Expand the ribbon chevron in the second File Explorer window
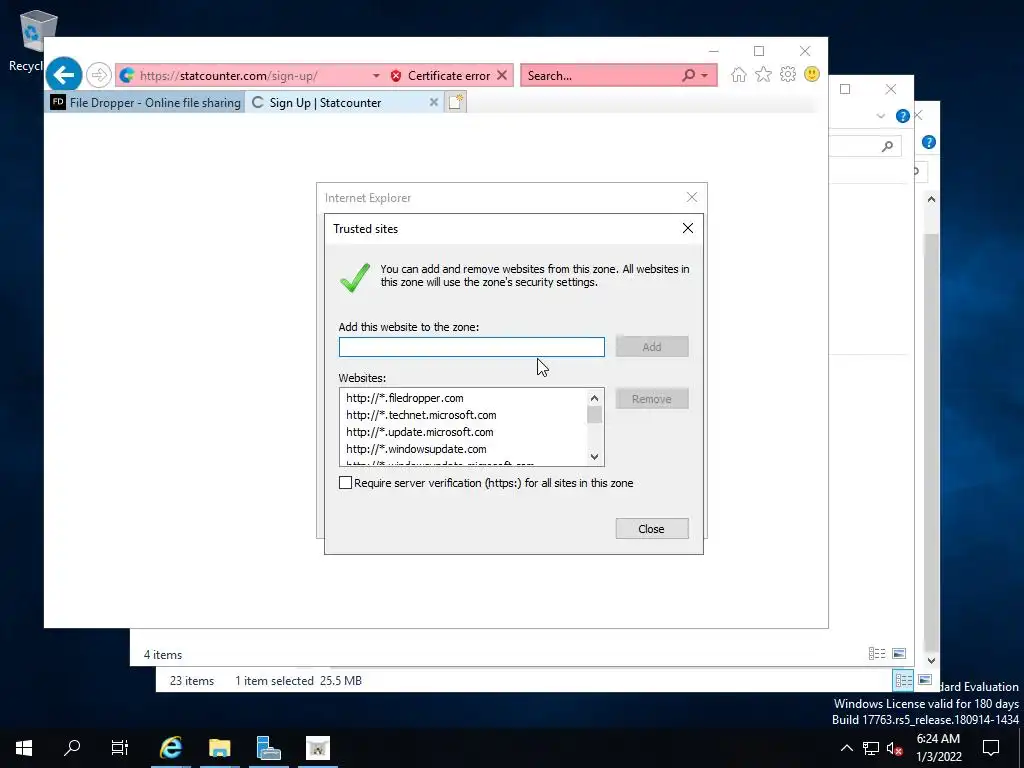The height and width of the screenshot is (768, 1024). click(x=881, y=116)
